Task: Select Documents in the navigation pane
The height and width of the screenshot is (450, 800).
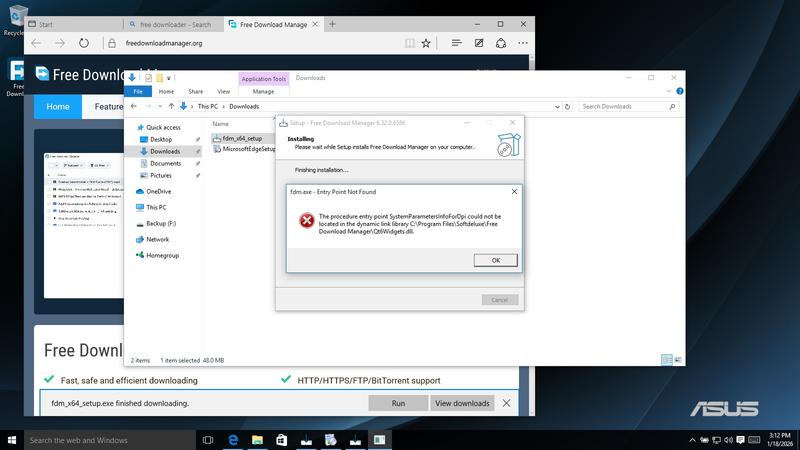Action: point(165,163)
